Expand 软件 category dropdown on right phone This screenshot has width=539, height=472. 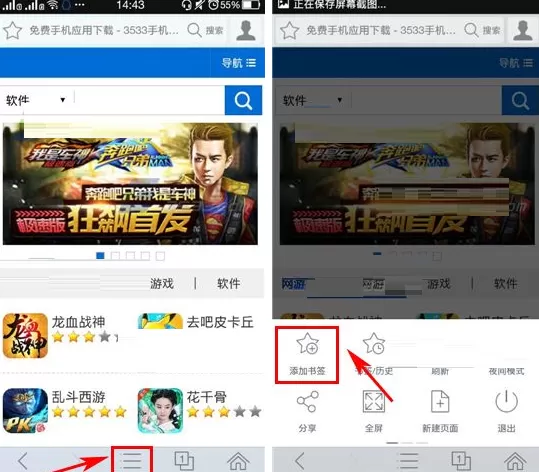[x=312, y=100]
